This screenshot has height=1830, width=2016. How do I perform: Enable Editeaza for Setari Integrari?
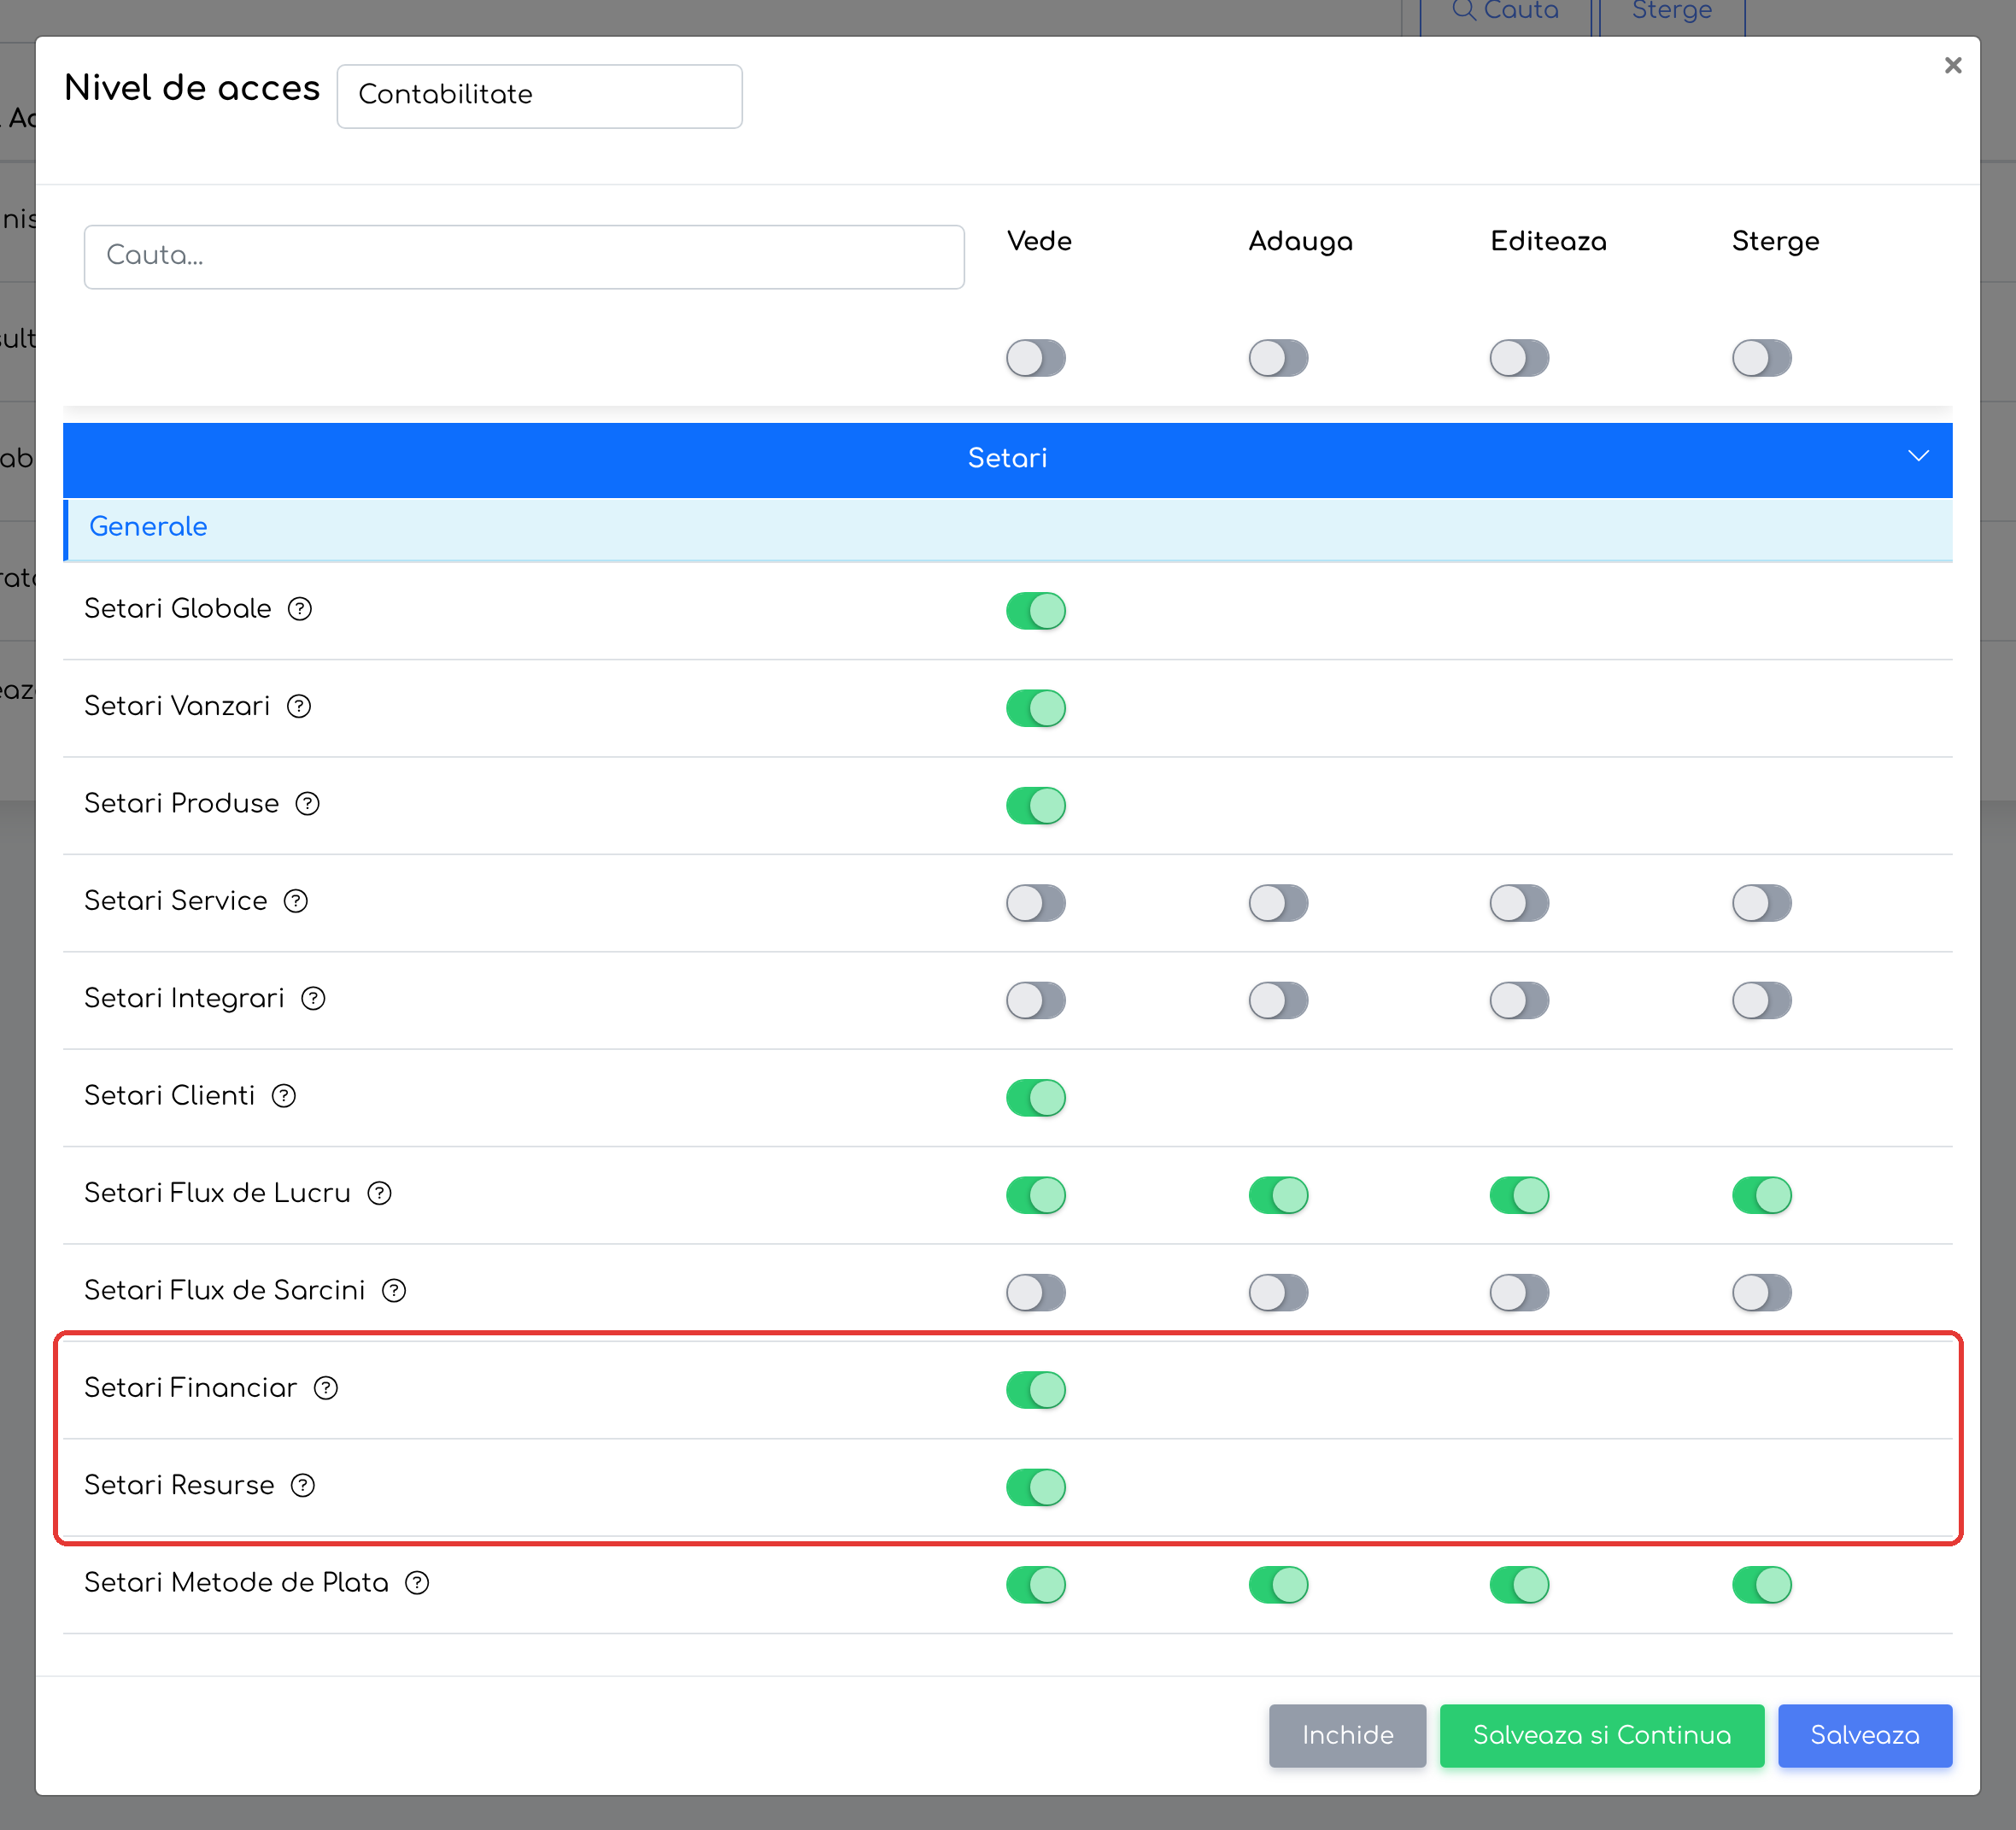click(x=1519, y=1000)
